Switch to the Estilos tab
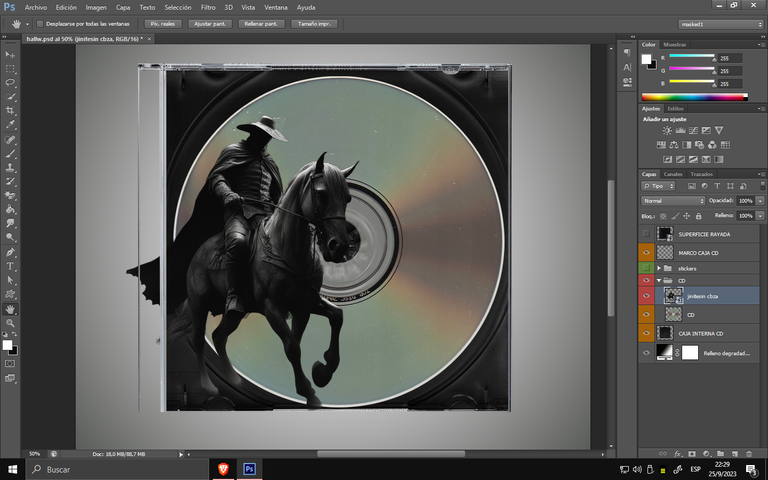The width and height of the screenshot is (768, 480). pos(675,109)
